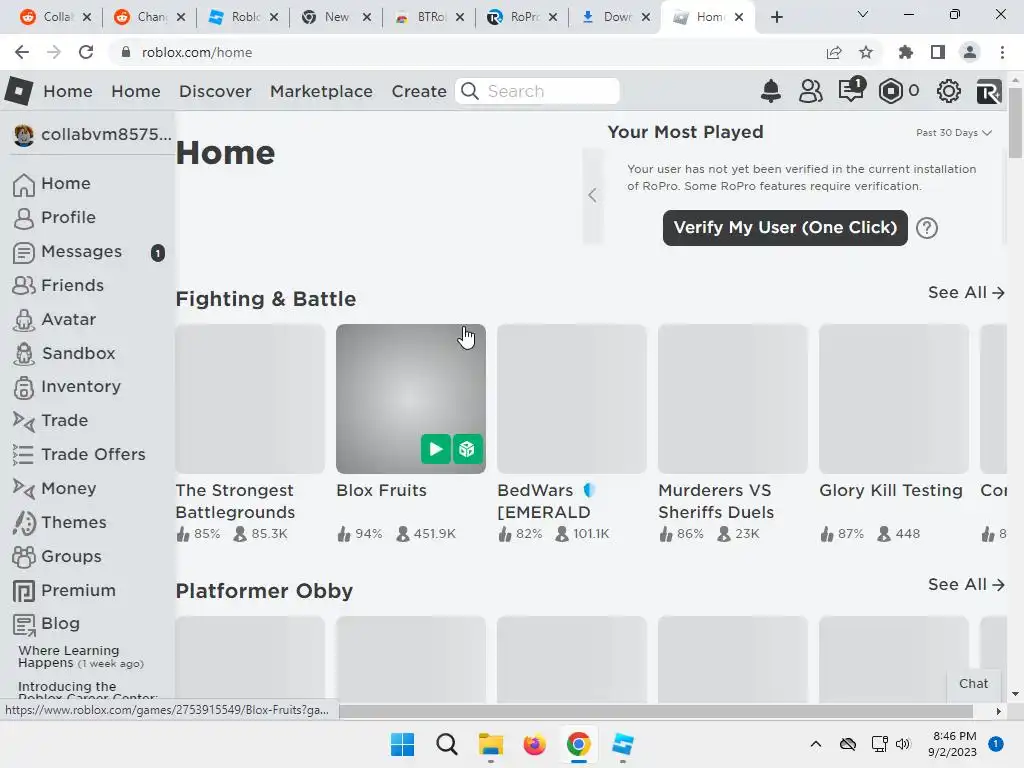Open the notifications bell
The image size is (1024, 768).
771,91
